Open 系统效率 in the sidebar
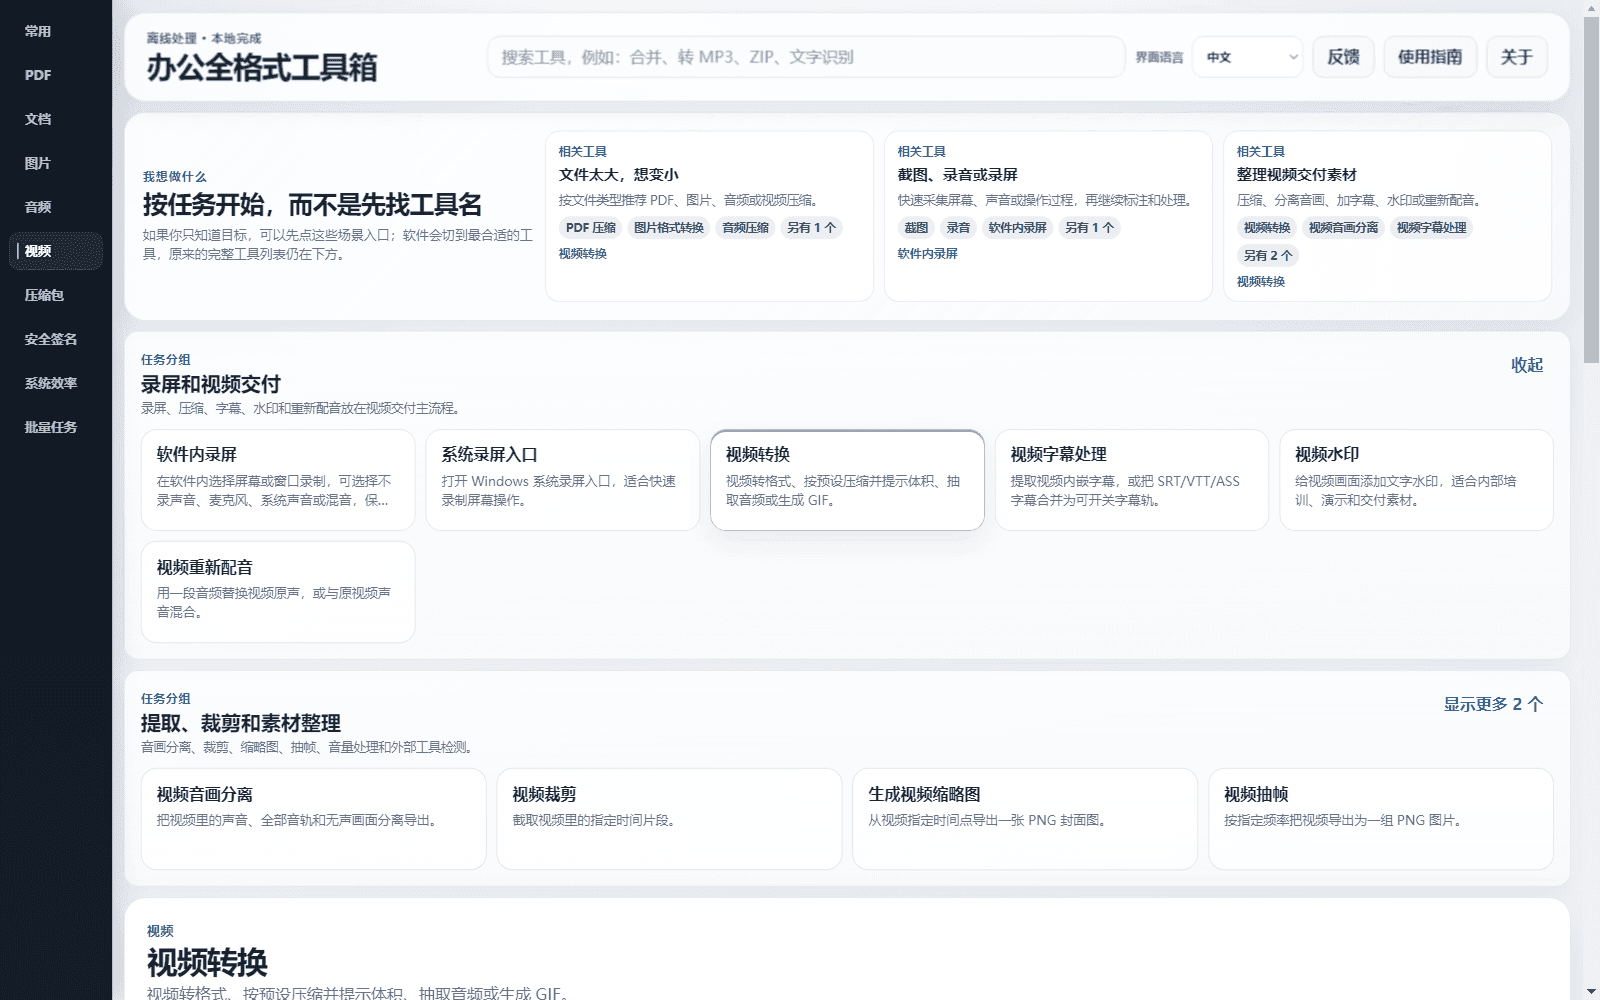The height and width of the screenshot is (1000, 1600). click(56, 383)
